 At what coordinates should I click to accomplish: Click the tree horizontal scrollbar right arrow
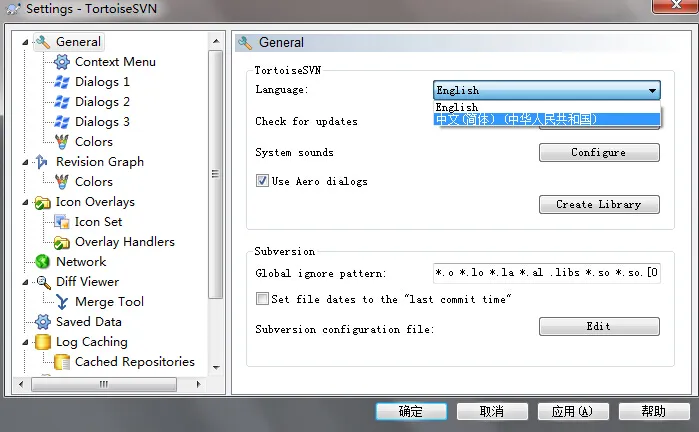point(198,384)
